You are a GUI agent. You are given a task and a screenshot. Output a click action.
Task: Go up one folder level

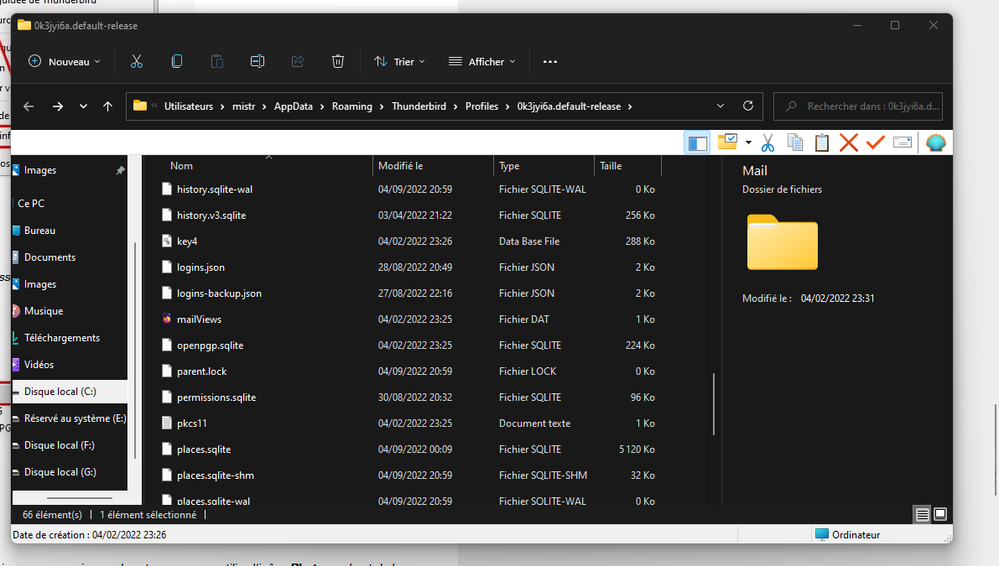click(108, 106)
